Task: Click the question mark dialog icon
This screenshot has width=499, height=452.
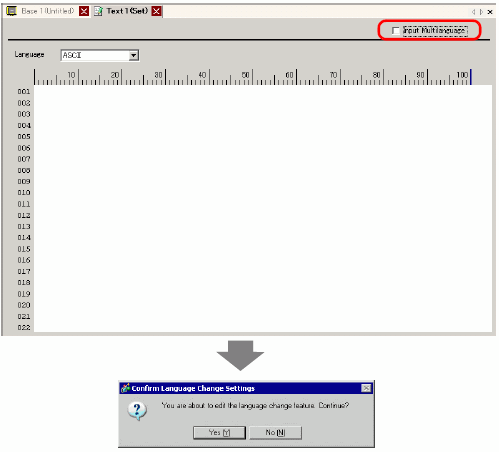Action: pos(137,411)
